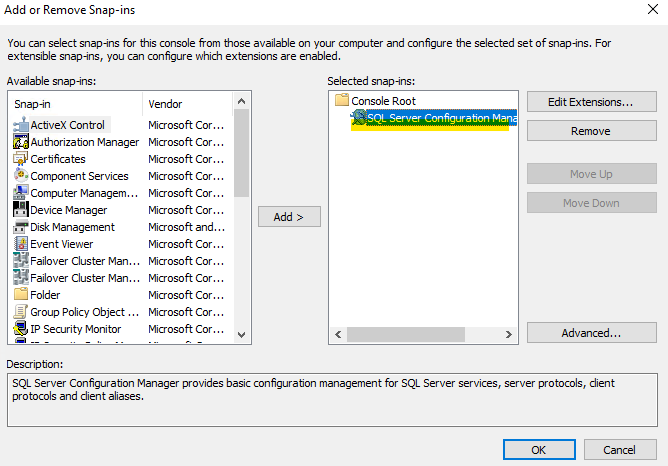This screenshot has height=466, width=668.
Task: Select Disk Management snap-in name
Action: [72, 227]
